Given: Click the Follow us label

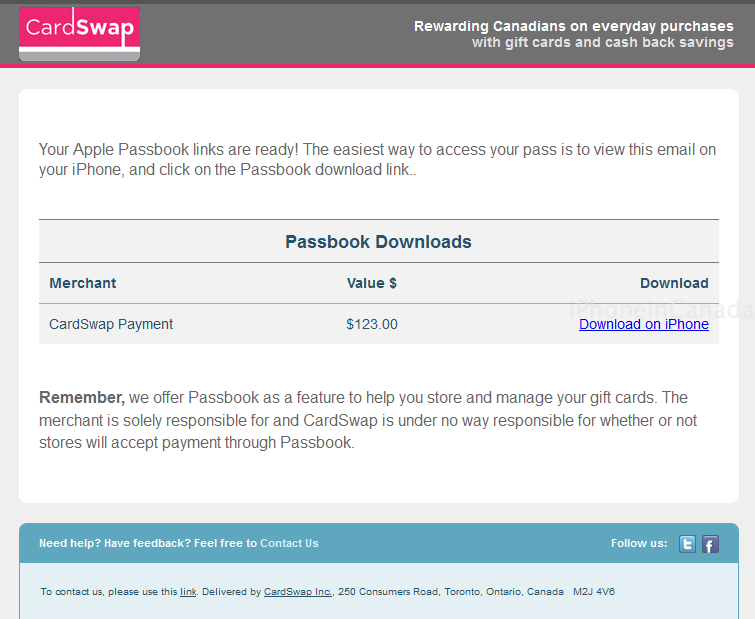Looking at the screenshot, I should [639, 543].
